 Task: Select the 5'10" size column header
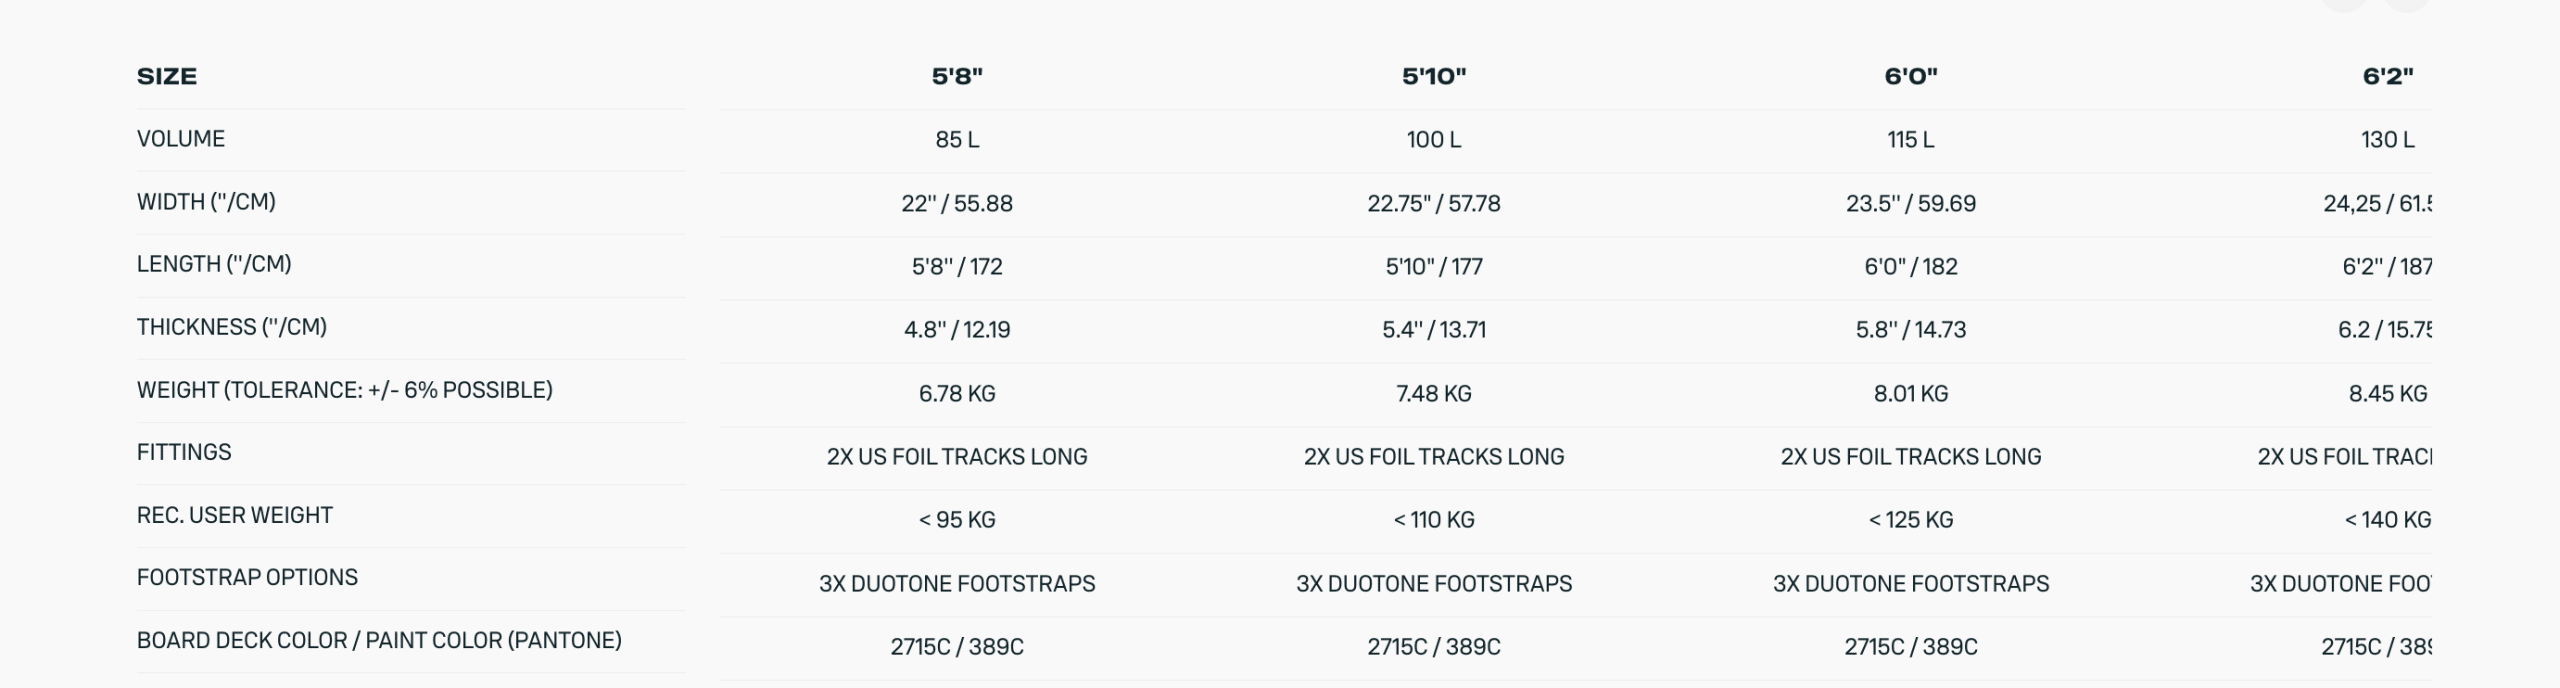point(1433,77)
